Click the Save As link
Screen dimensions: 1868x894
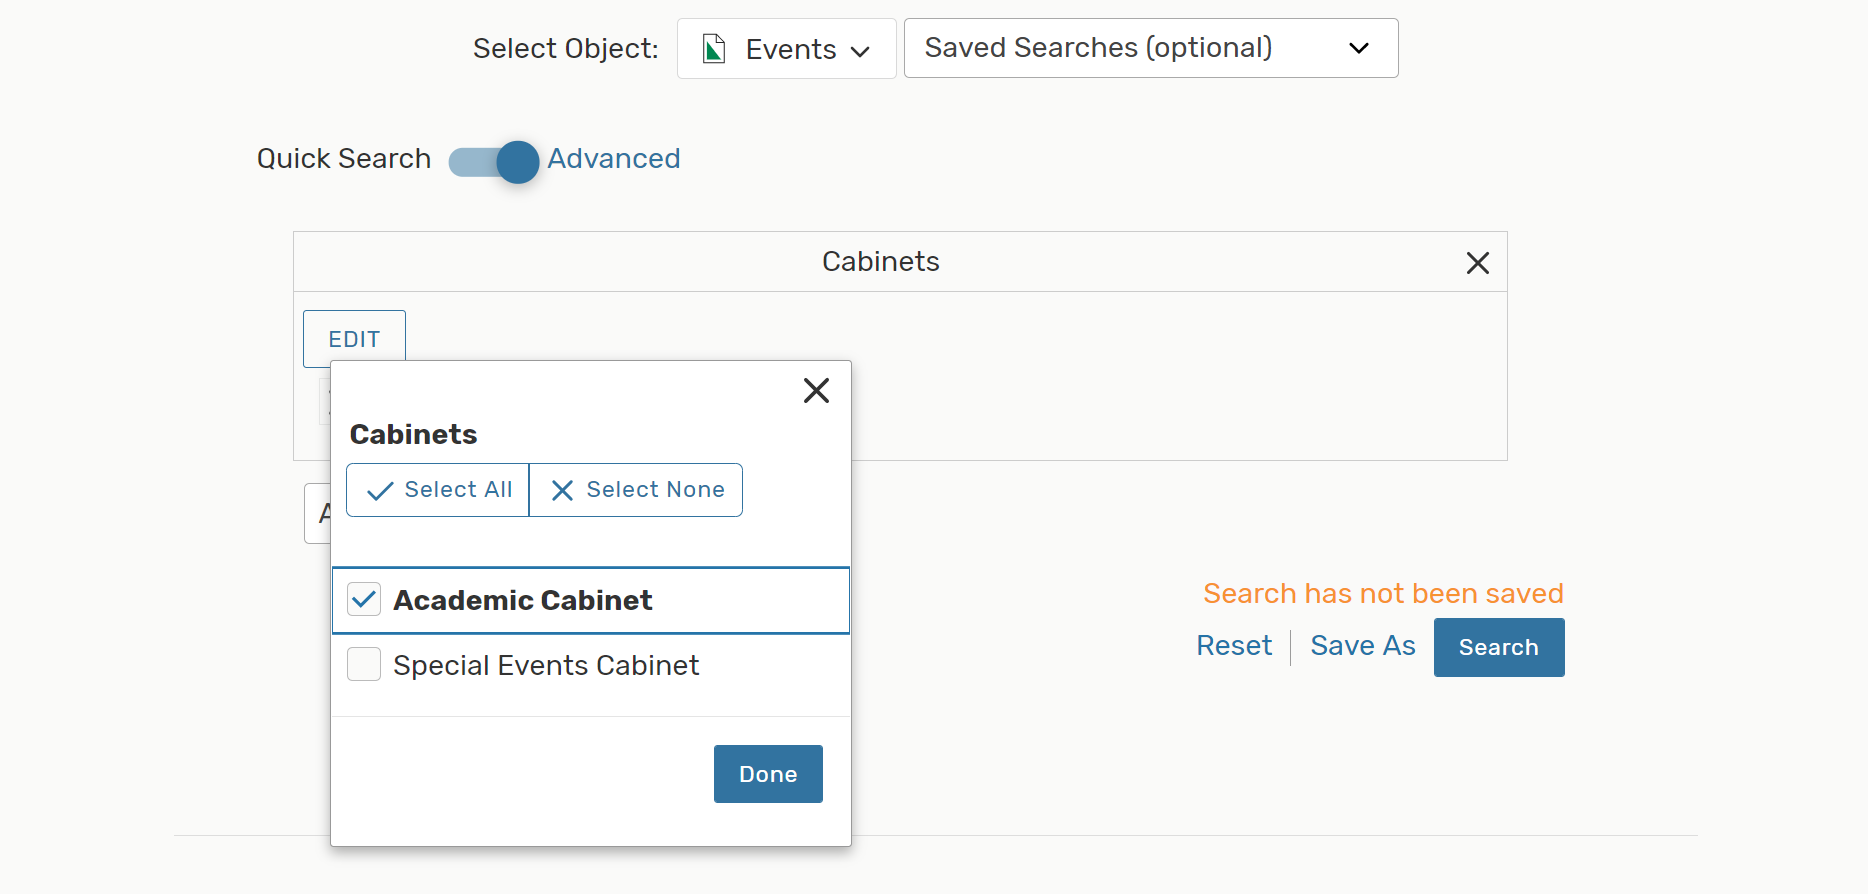coord(1362,646)
